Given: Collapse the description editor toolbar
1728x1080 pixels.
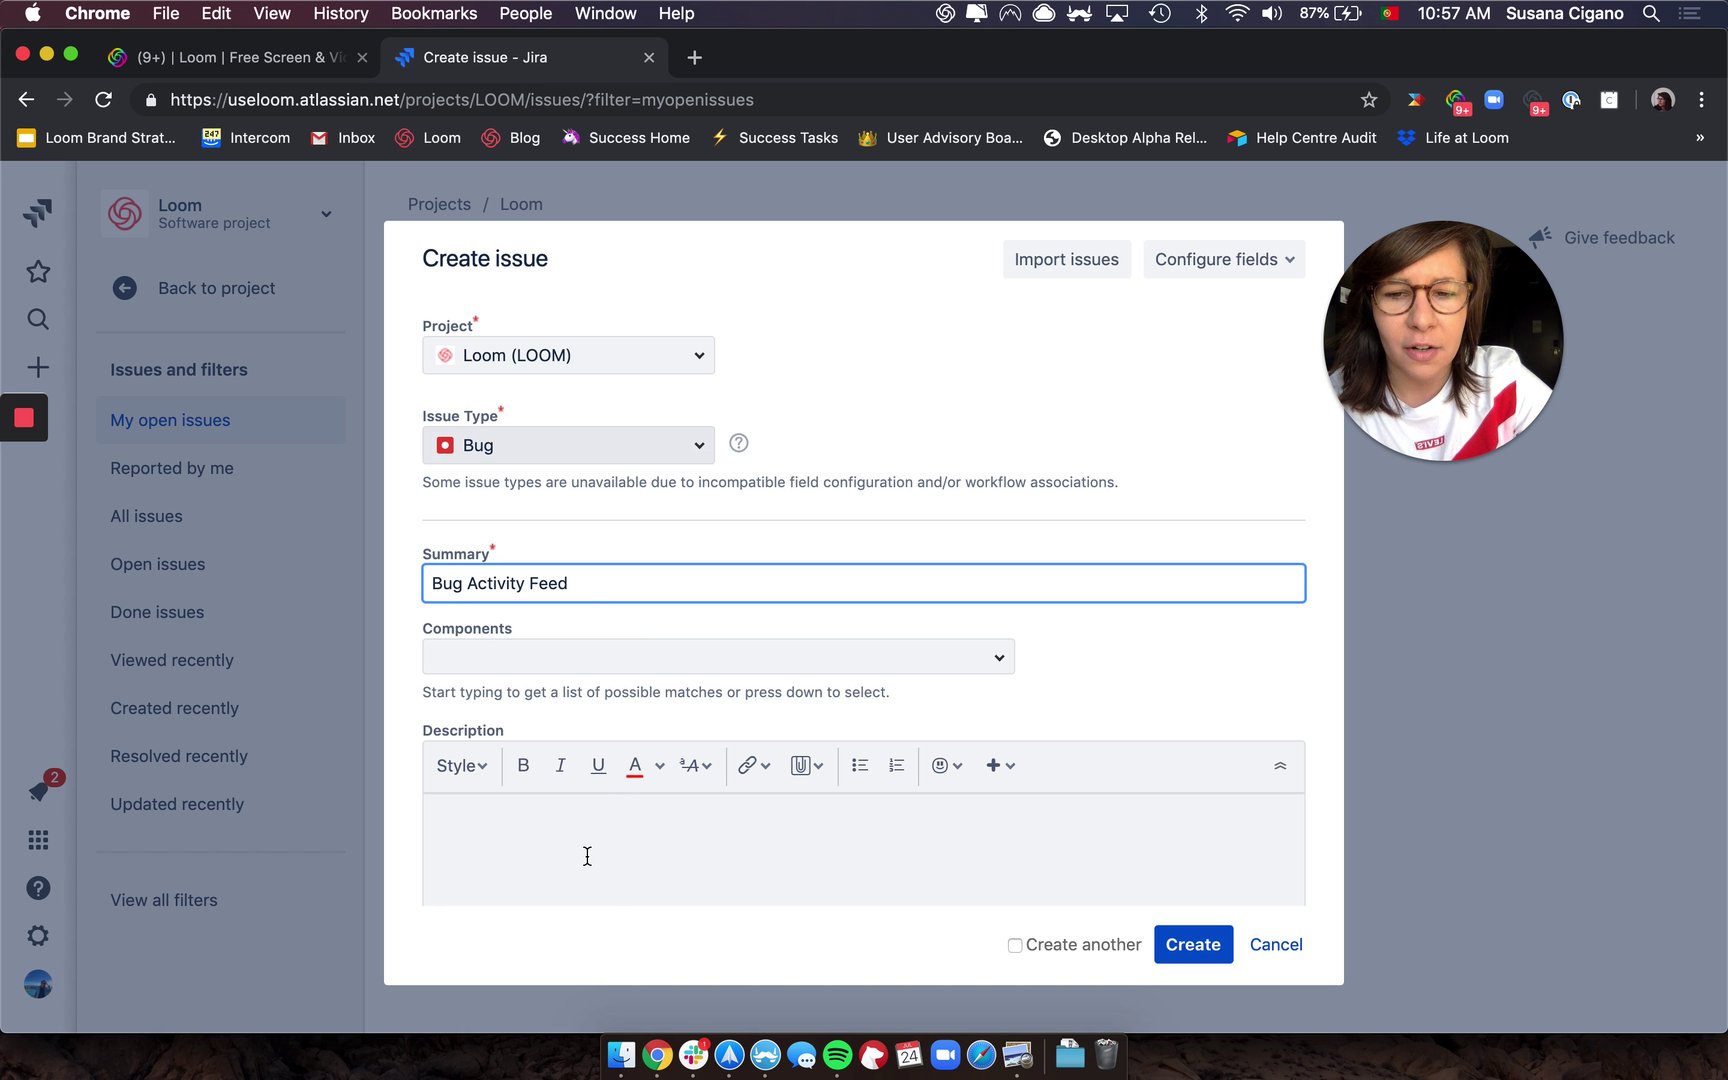Looking at the screenshot, I should point(1280,766).
